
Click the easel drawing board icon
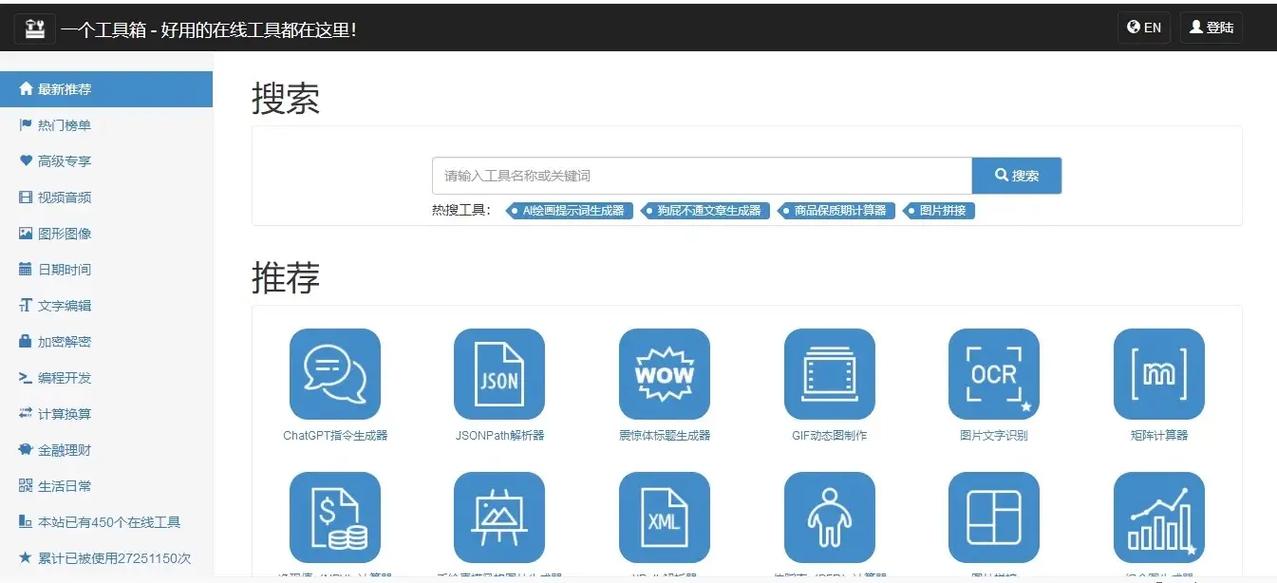pos(499,518)
